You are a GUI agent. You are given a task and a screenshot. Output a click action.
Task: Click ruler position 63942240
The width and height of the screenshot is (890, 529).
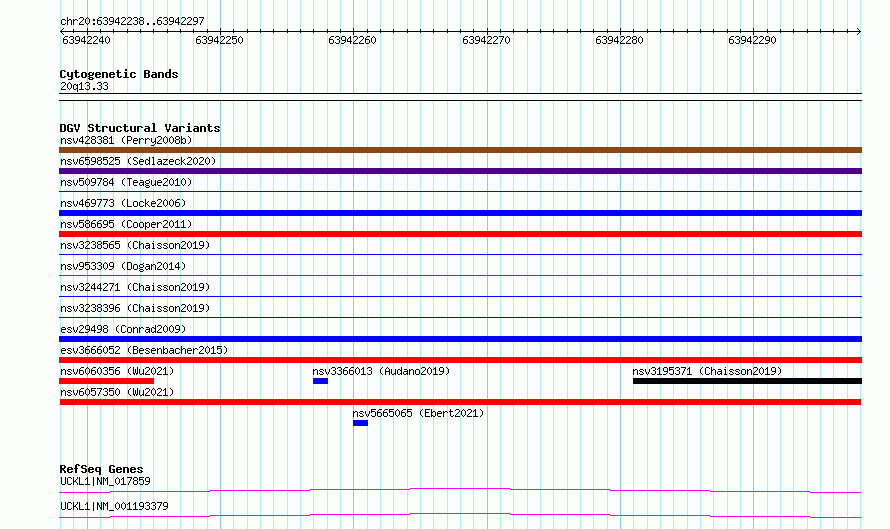[86, 40]
